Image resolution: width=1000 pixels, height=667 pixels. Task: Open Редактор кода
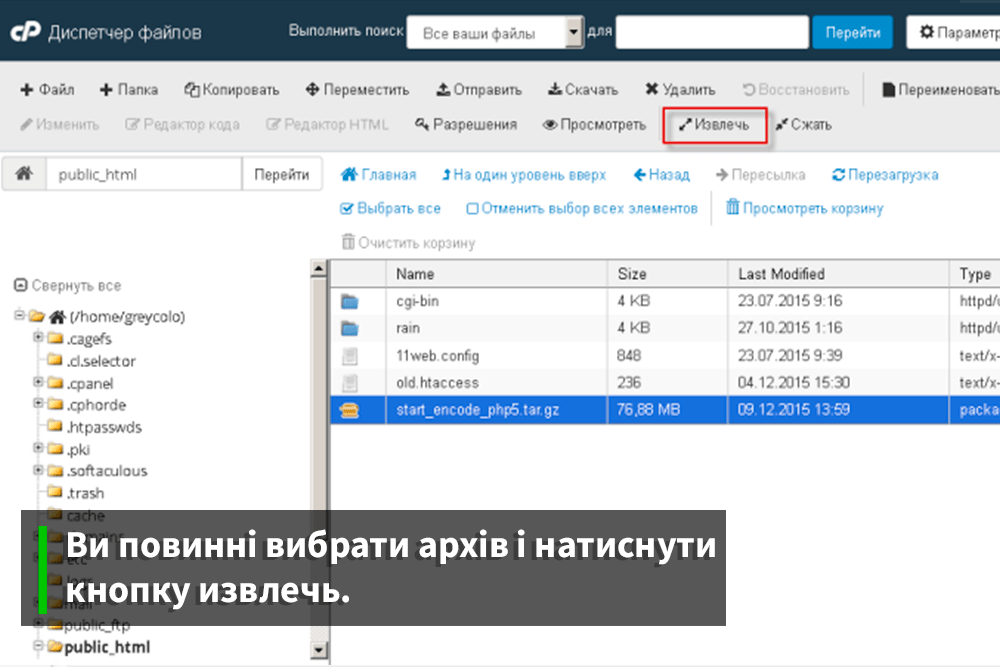182,124
